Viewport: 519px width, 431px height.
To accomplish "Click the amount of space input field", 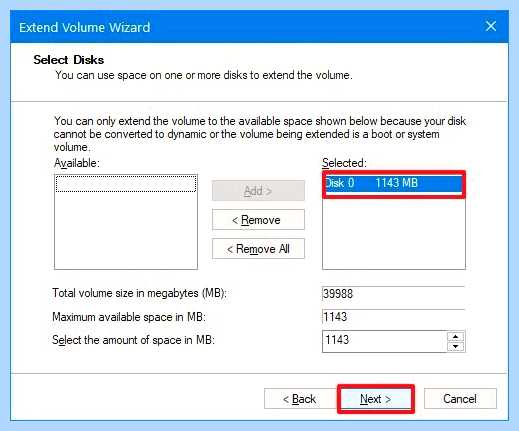I will pyautogui.click(x=385, y=341).
